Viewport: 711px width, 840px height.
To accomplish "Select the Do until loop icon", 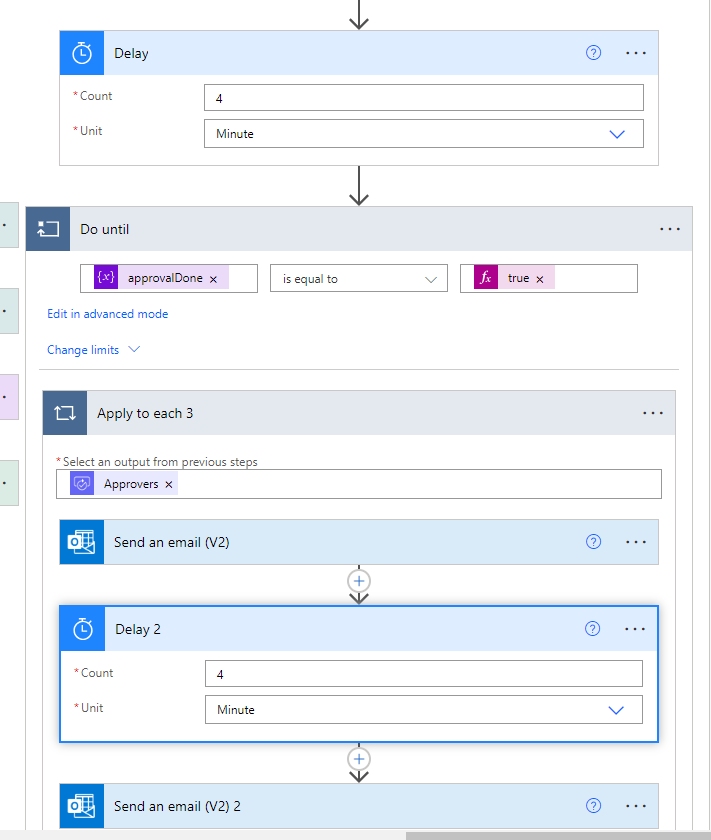I will pyautogui.click(x=48, y=228).
